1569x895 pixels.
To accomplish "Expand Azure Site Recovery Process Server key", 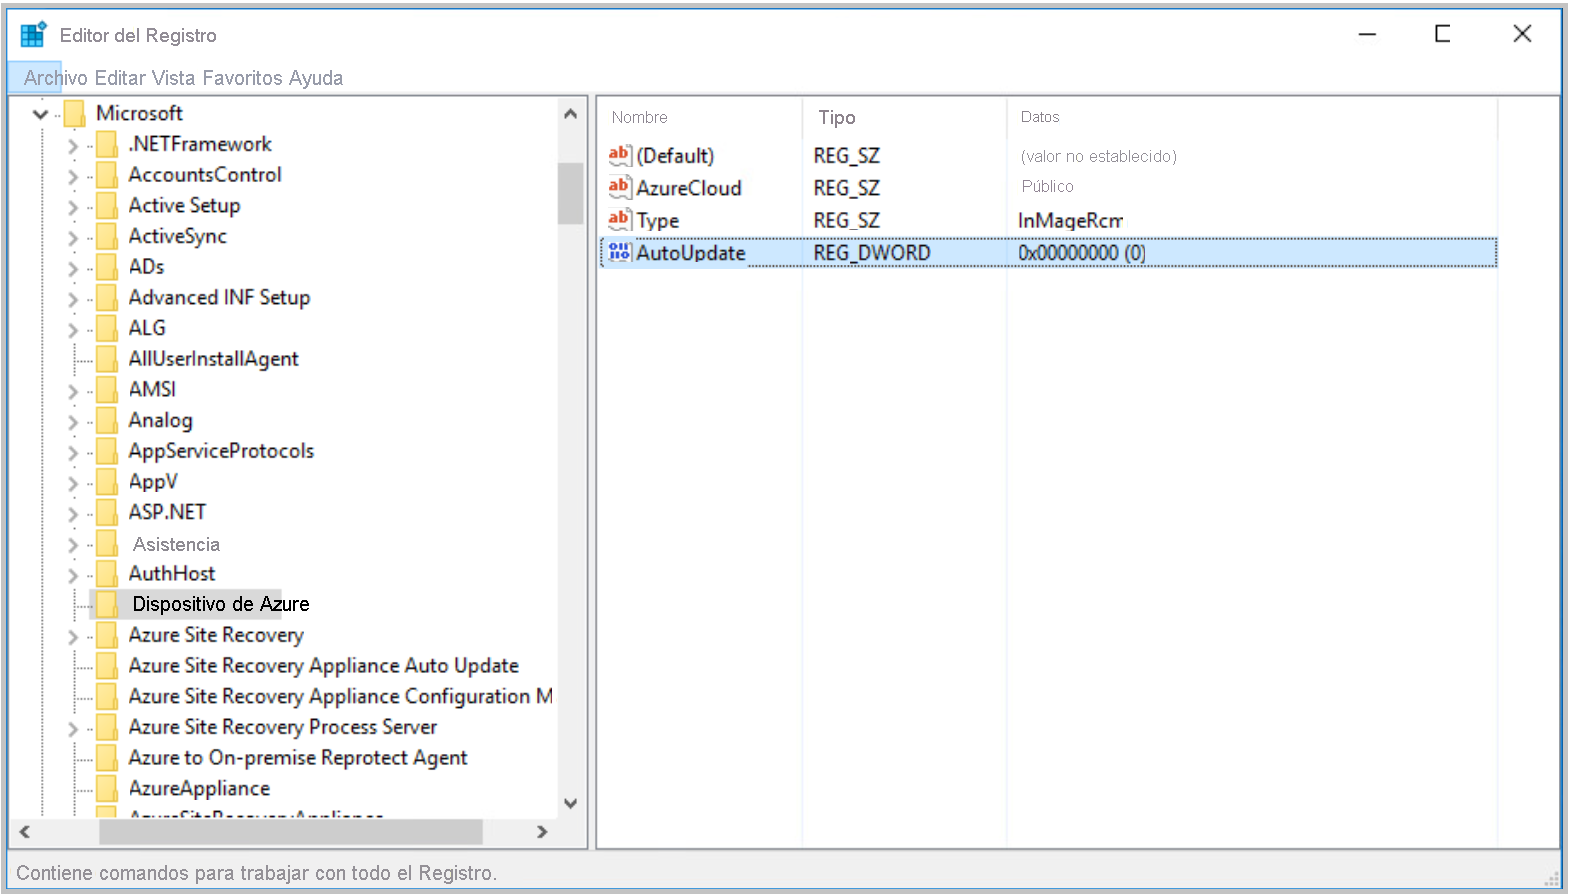I will click(72, 729).
